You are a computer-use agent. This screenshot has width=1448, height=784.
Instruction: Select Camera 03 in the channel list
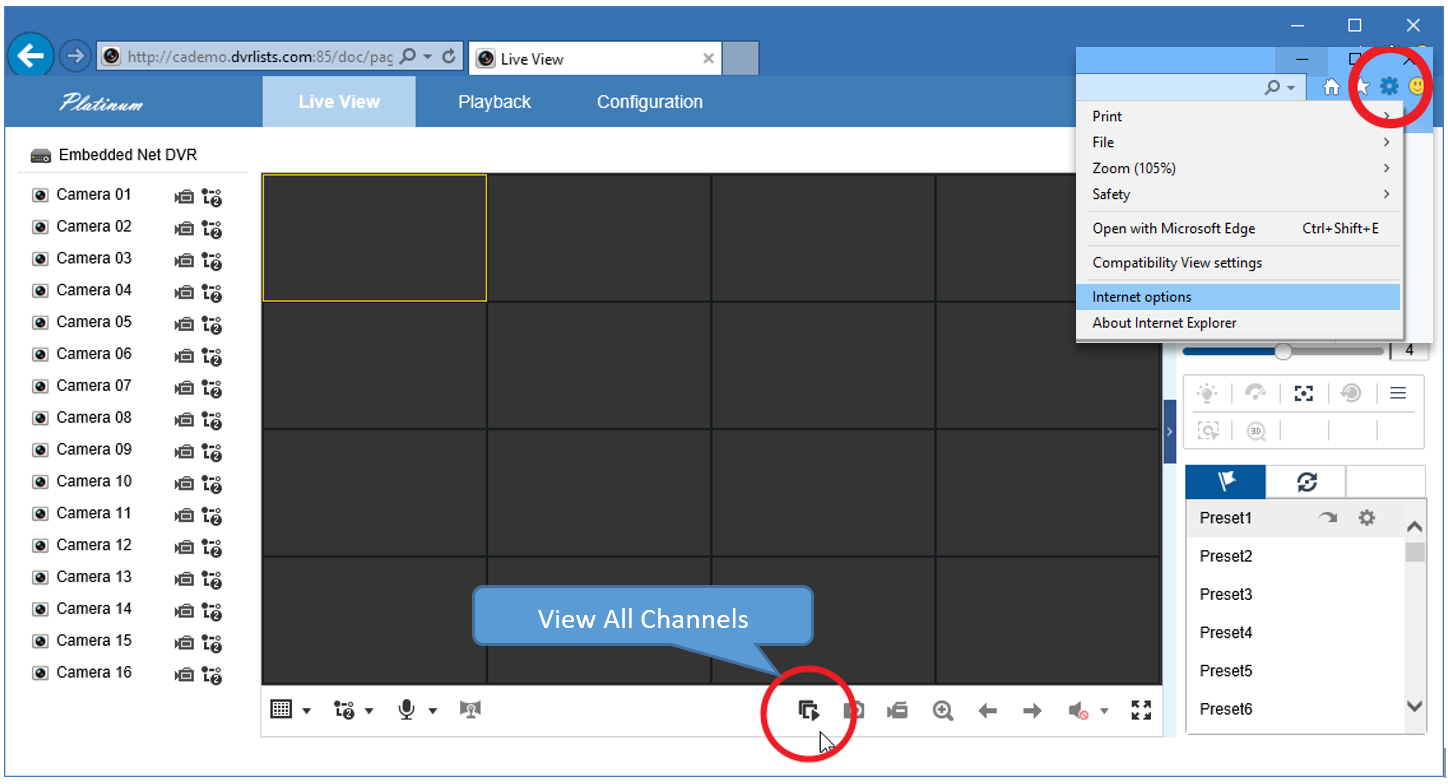click(x=93, y=258)
